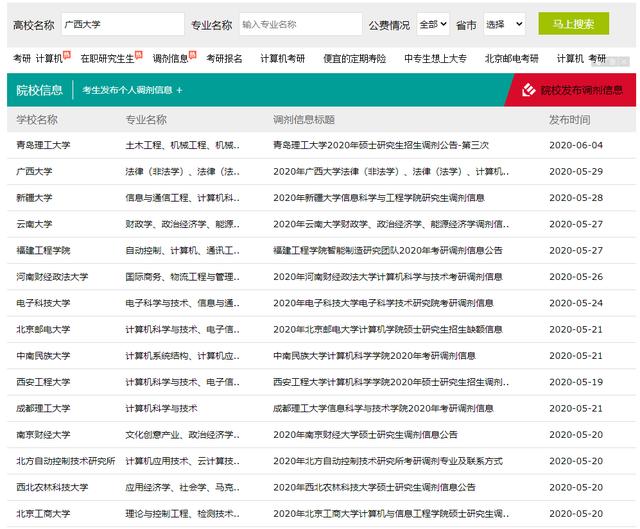This screenshot has width=640, height=529.
Task: Open 福建工程学院智能制造研究团队 notice
Action: click(x=388, y=250)
